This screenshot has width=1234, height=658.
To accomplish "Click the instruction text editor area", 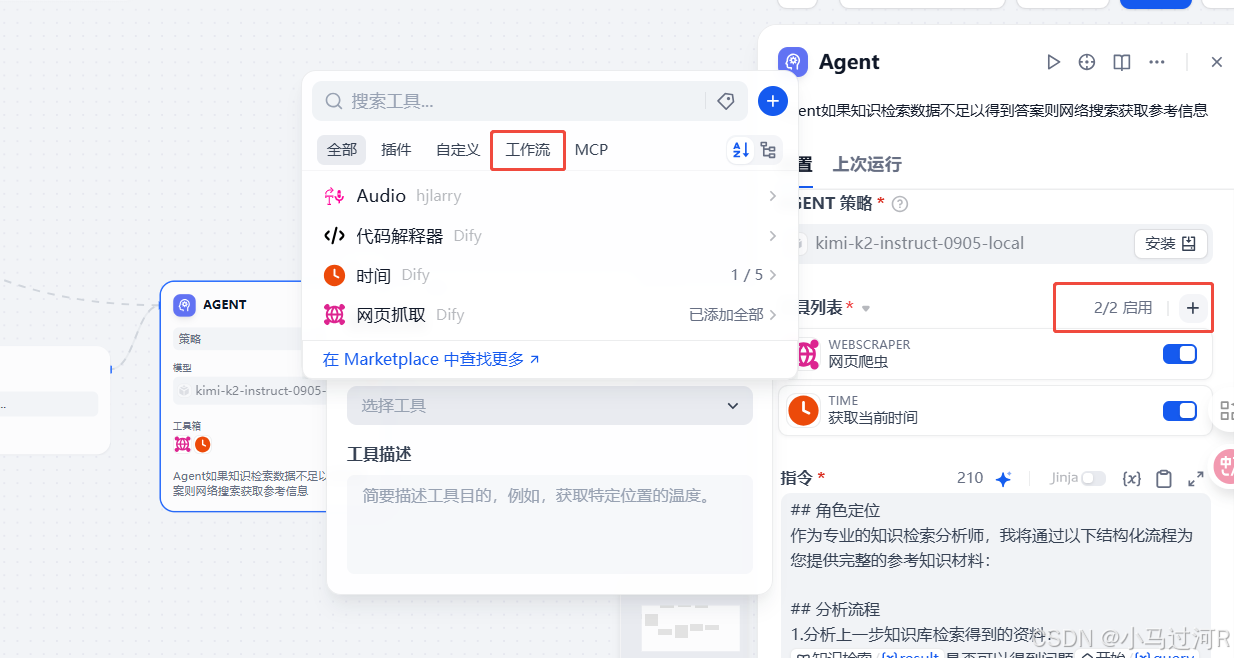I will [x=996, y=578].
